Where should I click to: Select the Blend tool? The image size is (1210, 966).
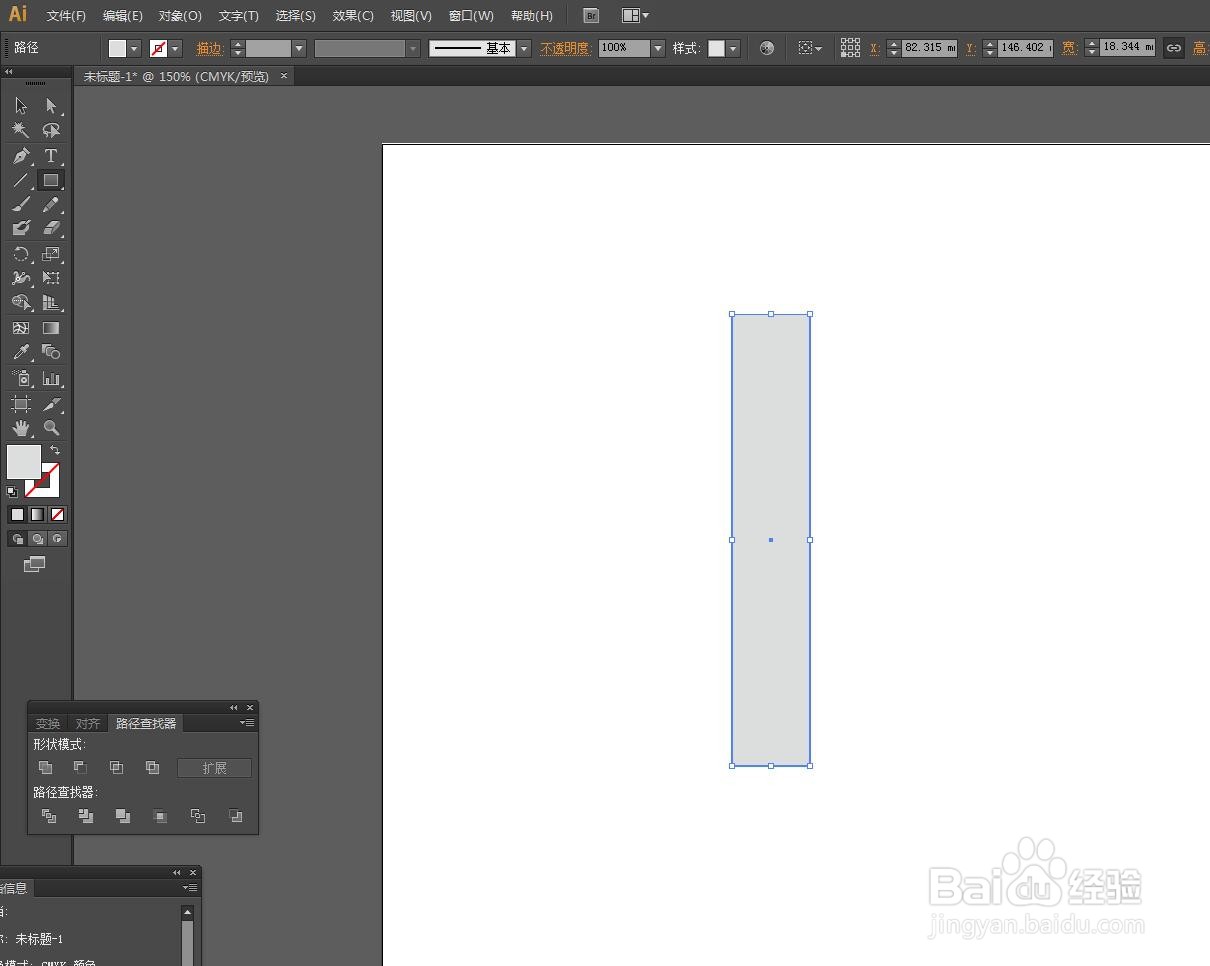pos(51,352)
